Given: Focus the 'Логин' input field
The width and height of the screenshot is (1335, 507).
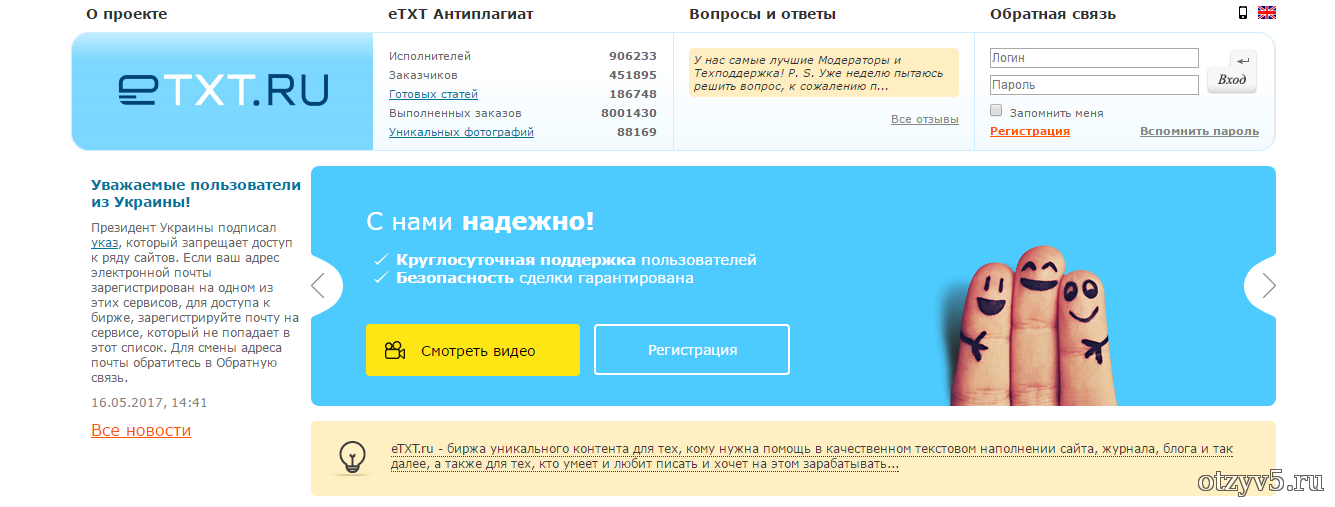Looking at the screenshot, I should click(x=1094, y=58).
